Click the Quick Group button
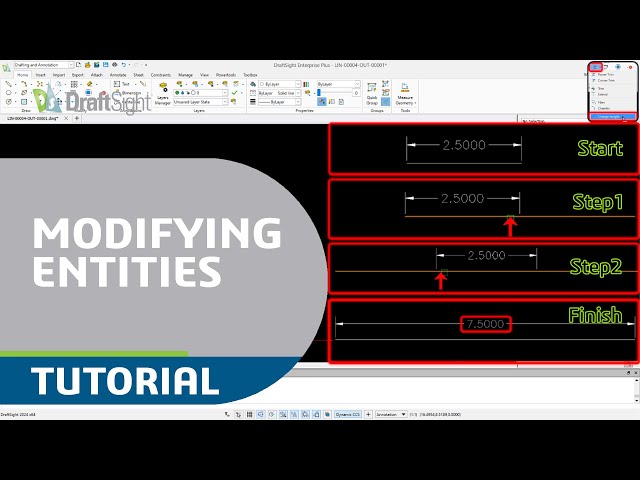The height and width of the screenshot is (480, 640). pyautogui.click(x=372, y=94)
